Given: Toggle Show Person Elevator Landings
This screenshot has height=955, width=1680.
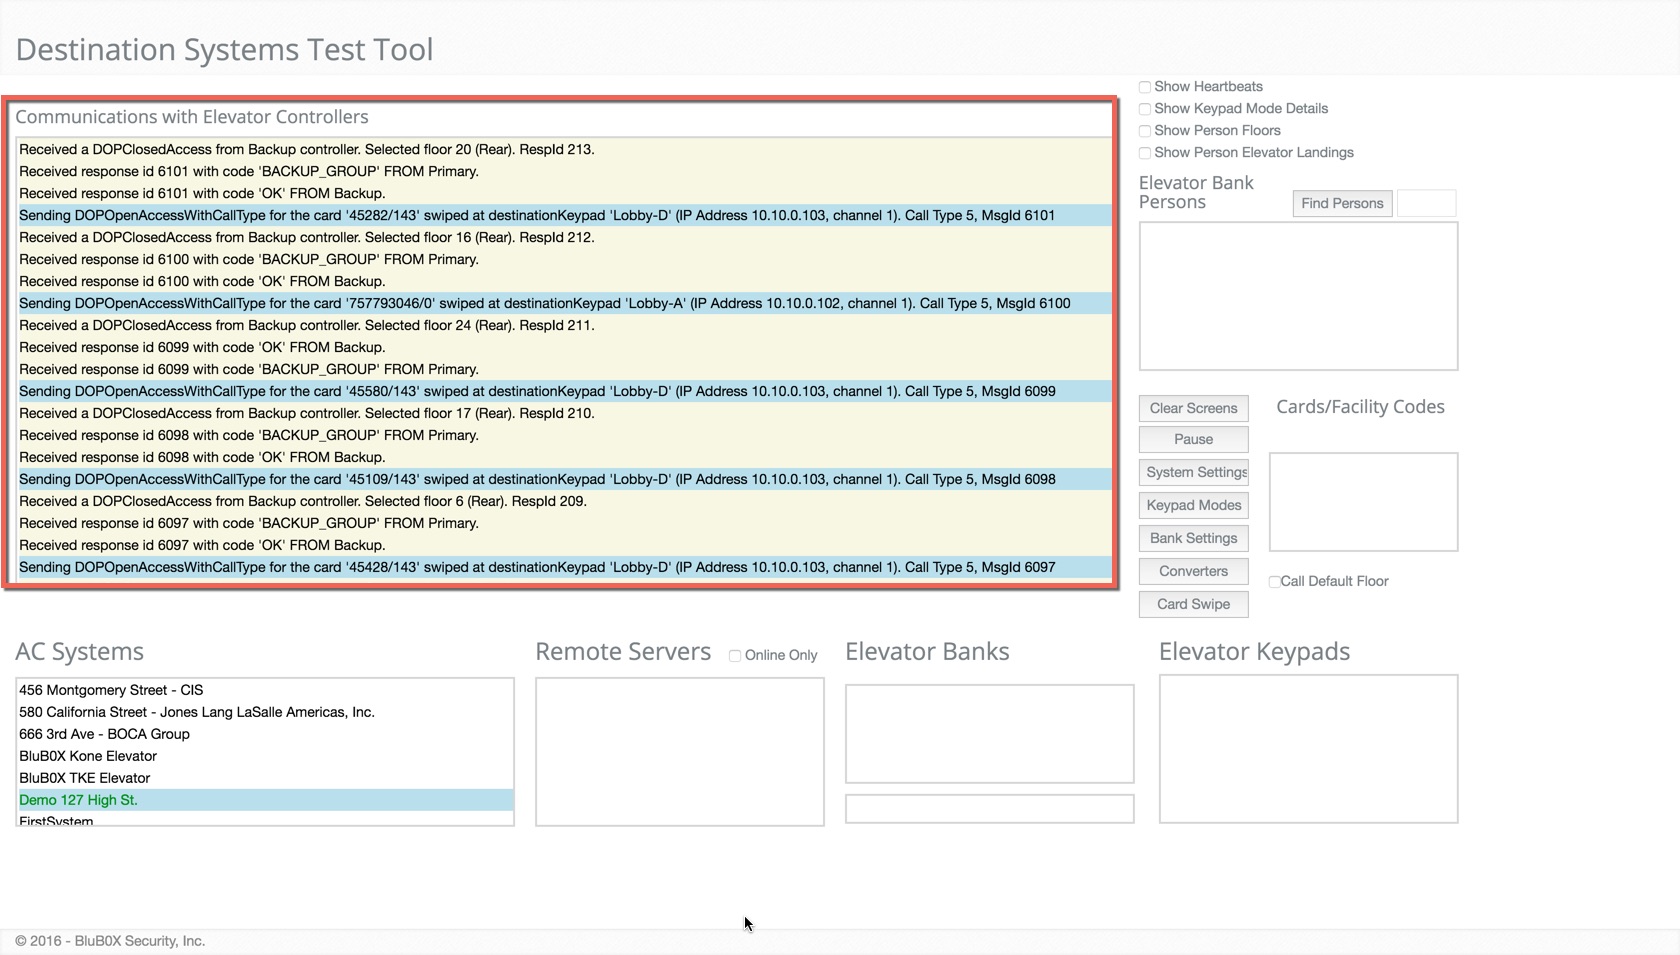Looking at the screenshot, I should pos(1144,153).
